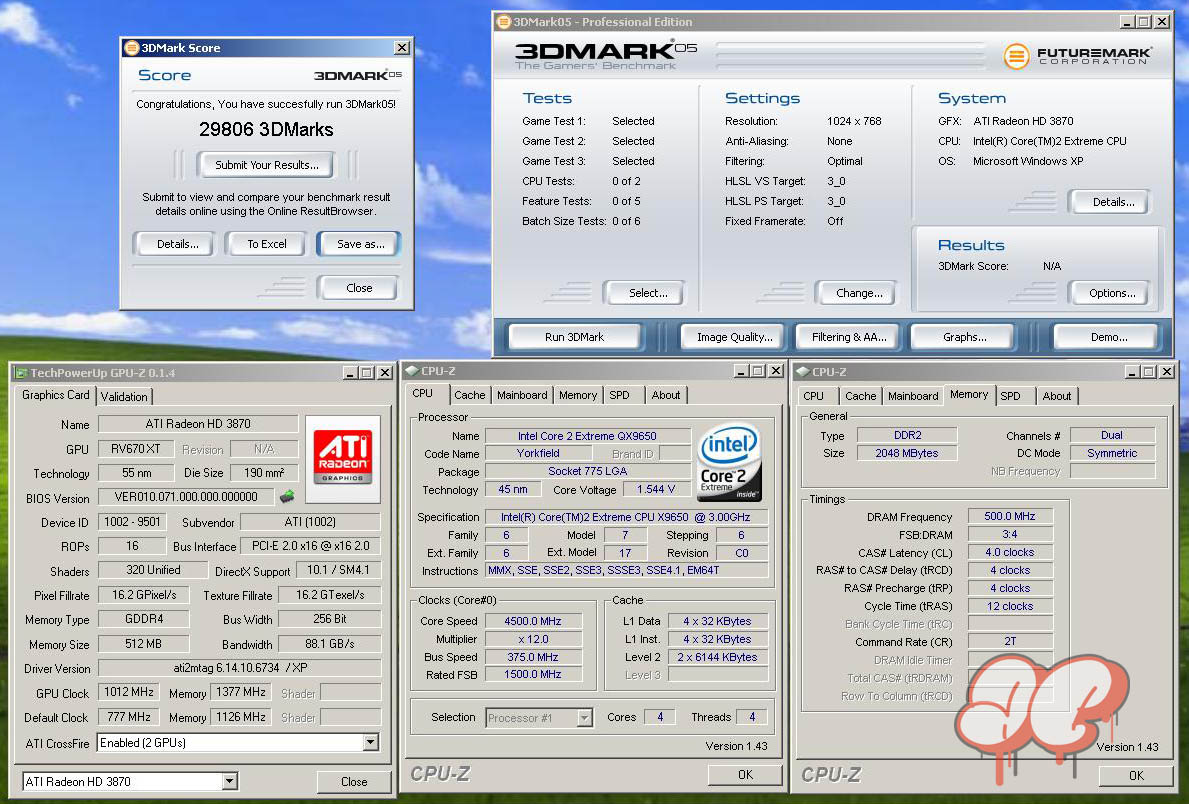Export the score with To Excel
The image size is (1189, 804).
pos(267,244)
